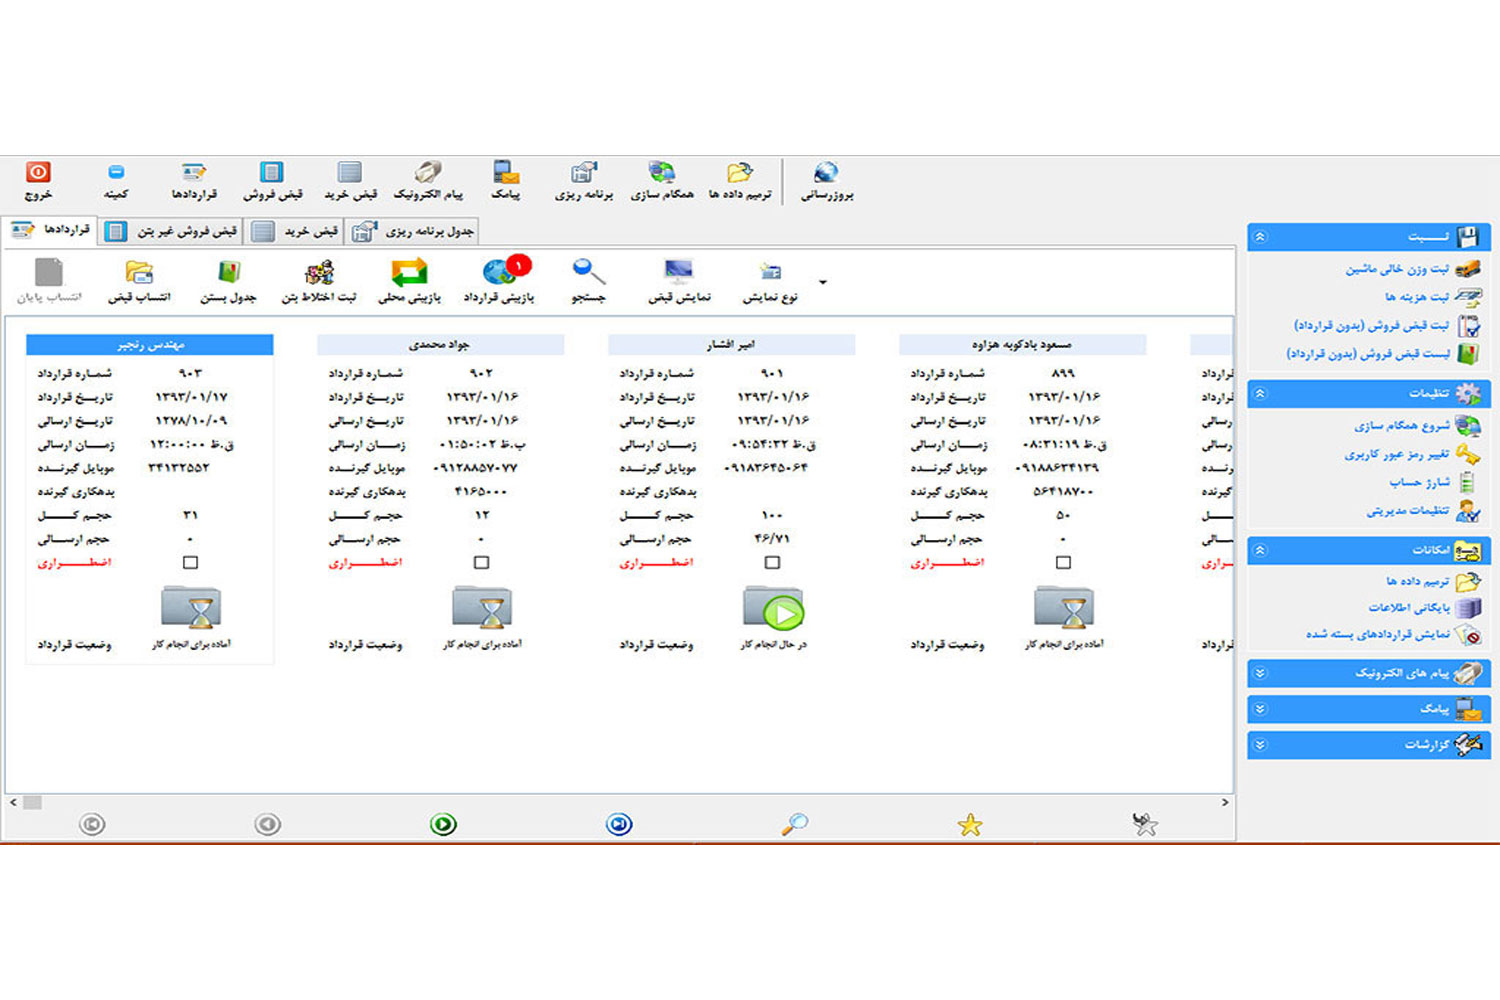This screenshot has height=1000, width=1500.
Task: Check اضطراری checkbox for contract ۹۰۳
Action: point(190,563)
